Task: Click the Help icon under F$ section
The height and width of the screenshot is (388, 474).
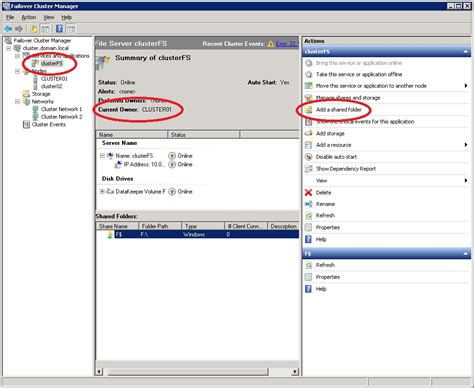Action: [x=309, y=289]
